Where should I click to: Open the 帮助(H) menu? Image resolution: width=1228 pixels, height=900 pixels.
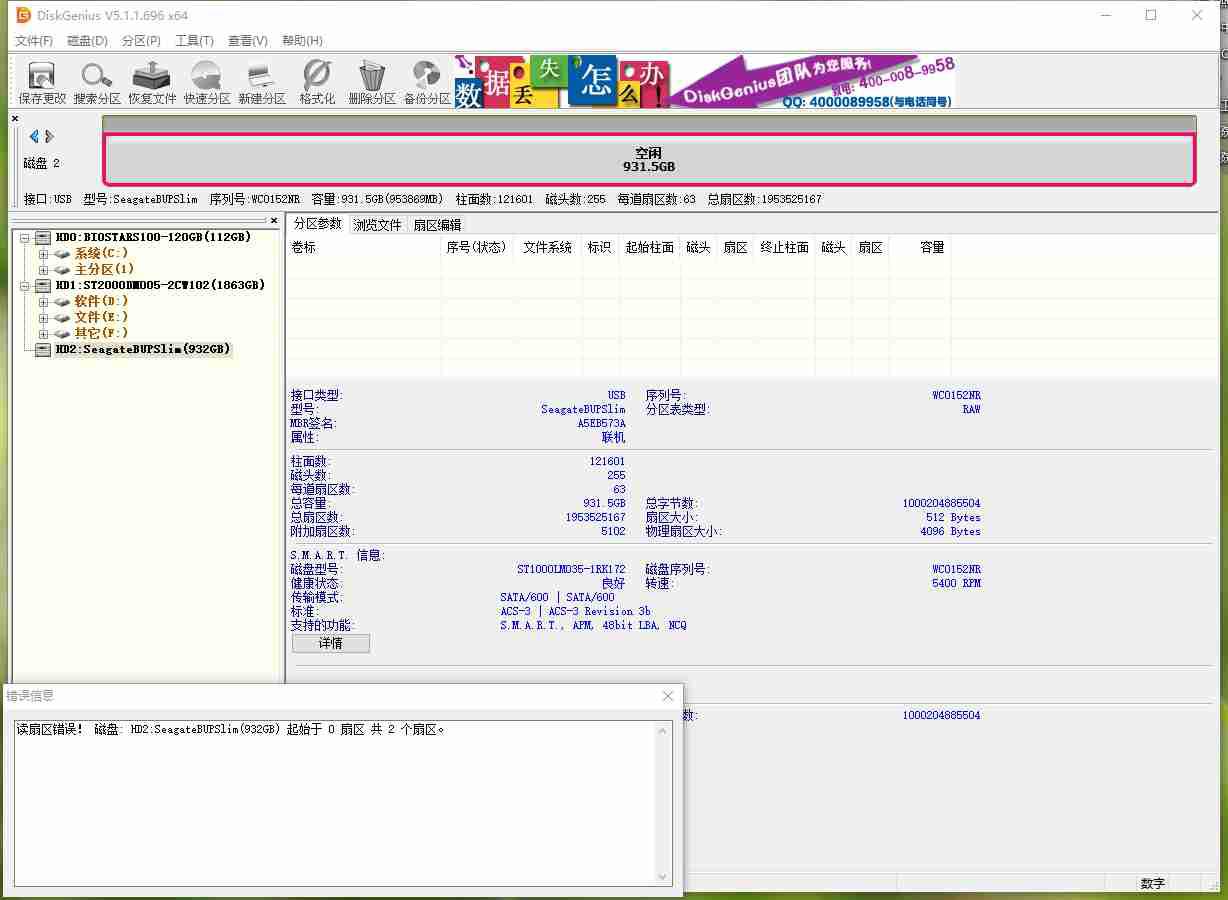[302, 41]
